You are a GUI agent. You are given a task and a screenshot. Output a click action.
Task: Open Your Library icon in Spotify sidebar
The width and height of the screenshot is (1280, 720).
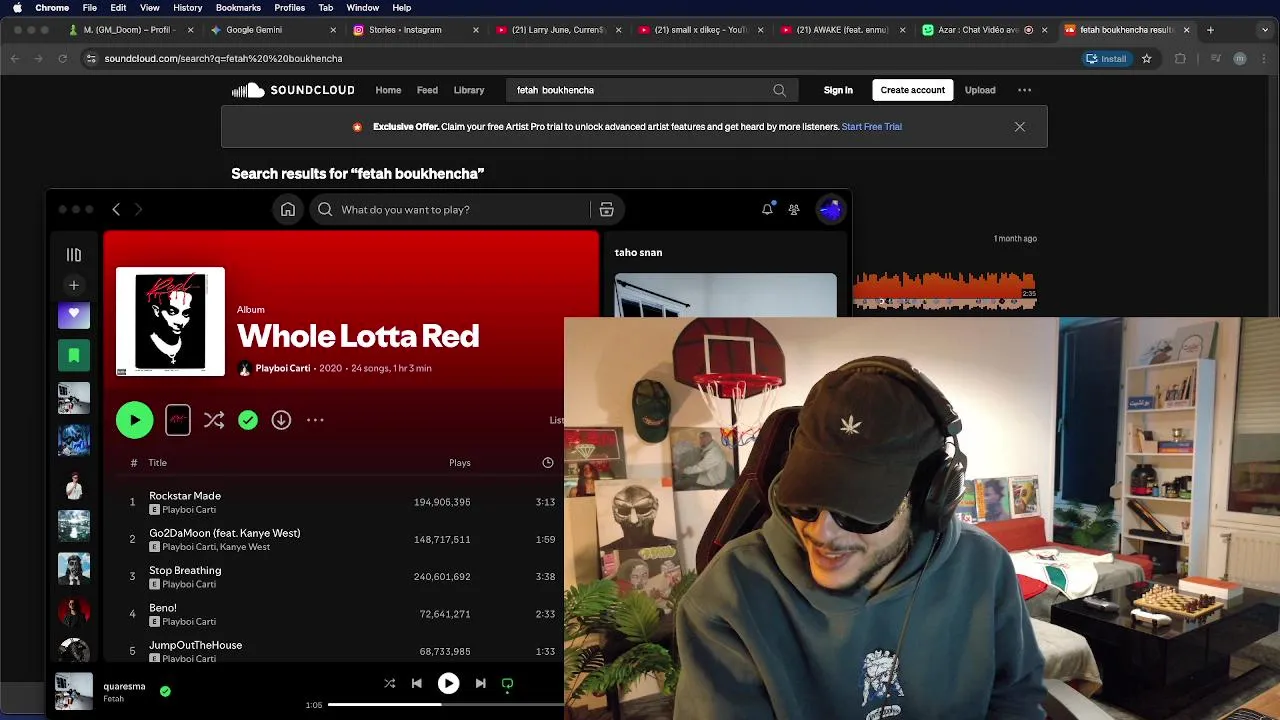(74, 255)
